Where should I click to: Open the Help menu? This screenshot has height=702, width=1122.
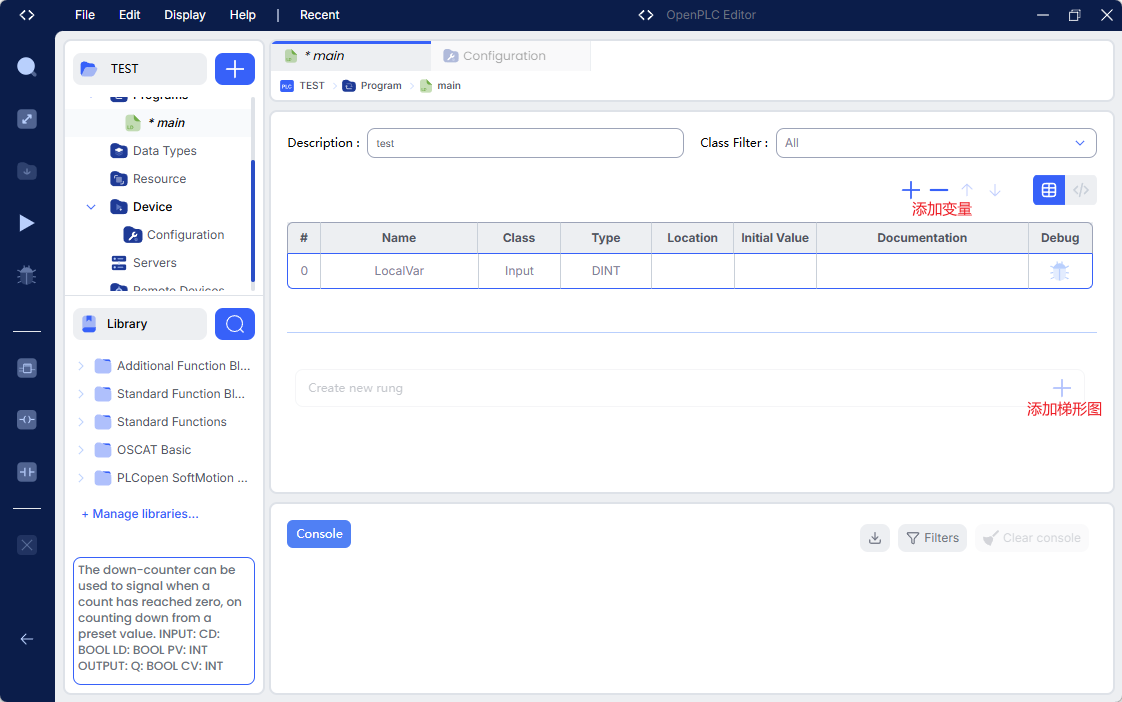tap(243, 15)
